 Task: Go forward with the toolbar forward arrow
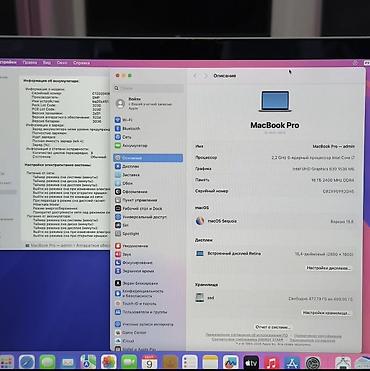[206, 76]
